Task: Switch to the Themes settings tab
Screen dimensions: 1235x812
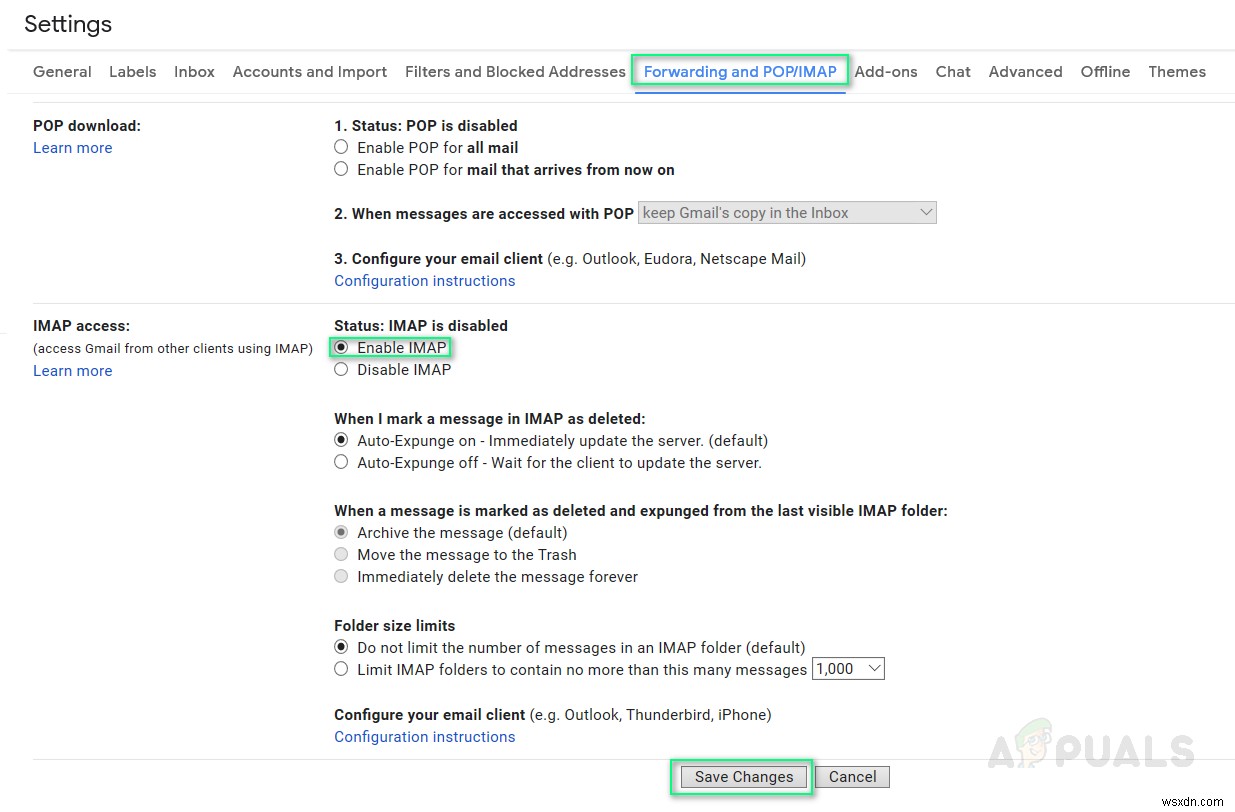Action: tap(1176, 71)
